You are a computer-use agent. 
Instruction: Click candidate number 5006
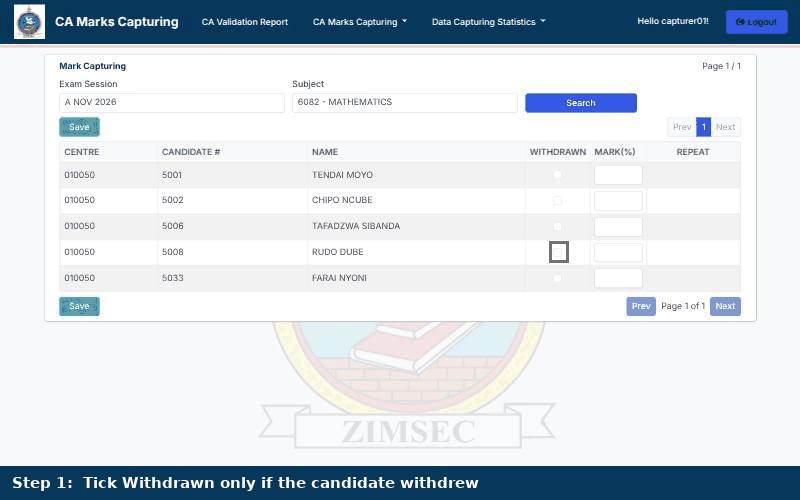[172, 226]
